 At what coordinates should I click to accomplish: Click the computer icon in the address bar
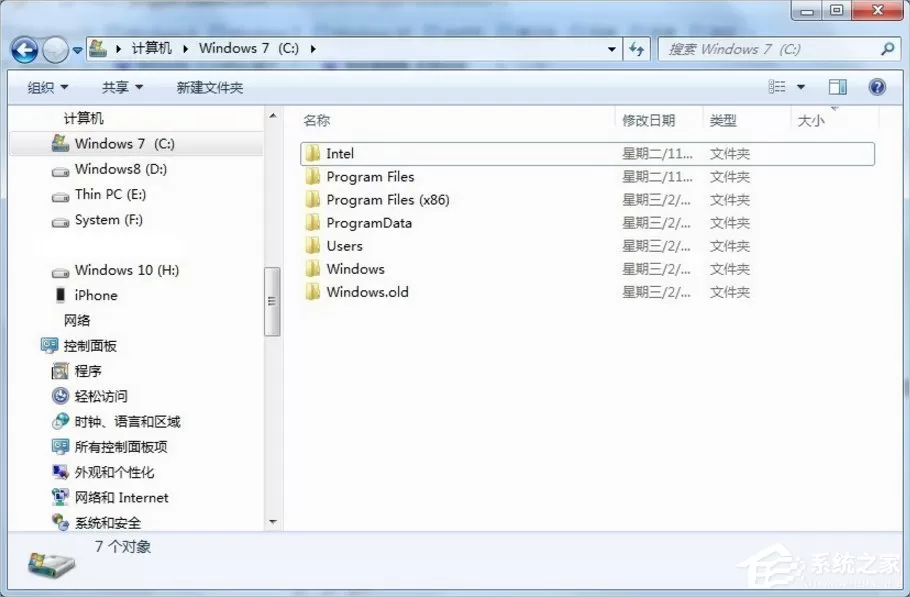tap(98, 49)
